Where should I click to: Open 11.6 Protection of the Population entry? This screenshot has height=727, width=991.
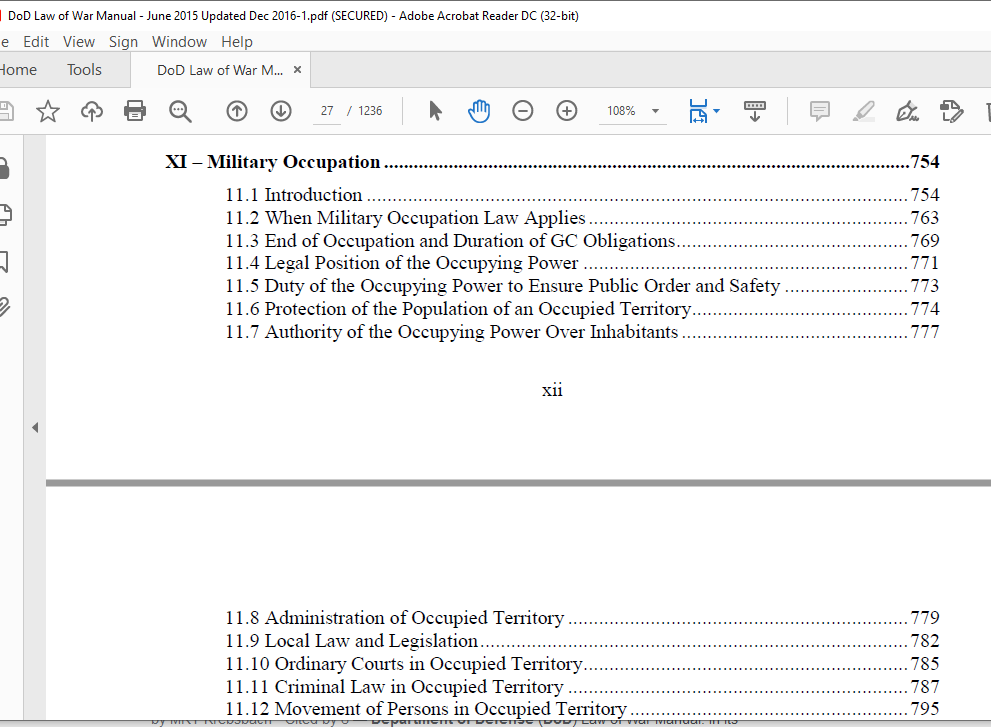[x=582, y=309]
